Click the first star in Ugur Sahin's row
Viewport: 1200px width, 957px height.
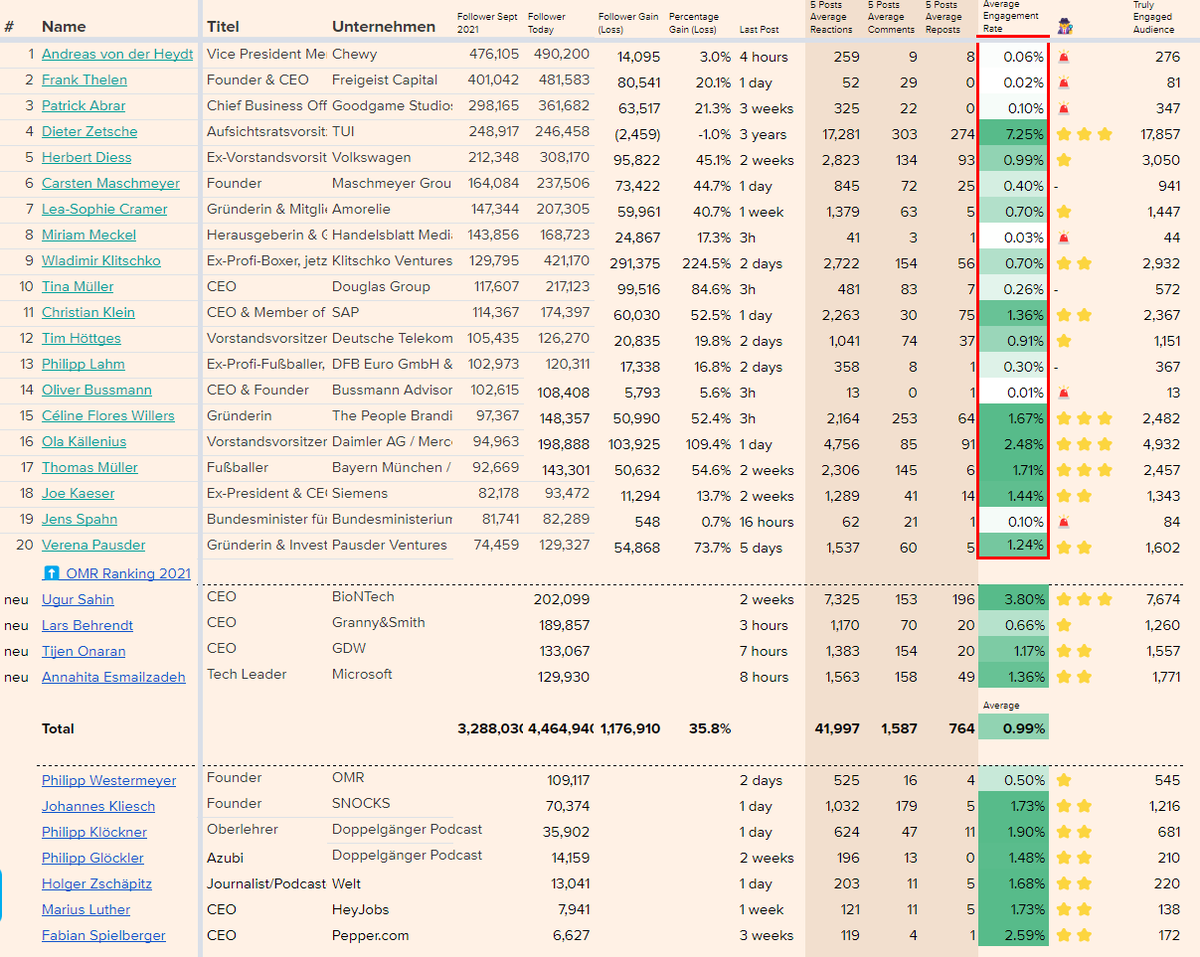[x=1064, y=600]
